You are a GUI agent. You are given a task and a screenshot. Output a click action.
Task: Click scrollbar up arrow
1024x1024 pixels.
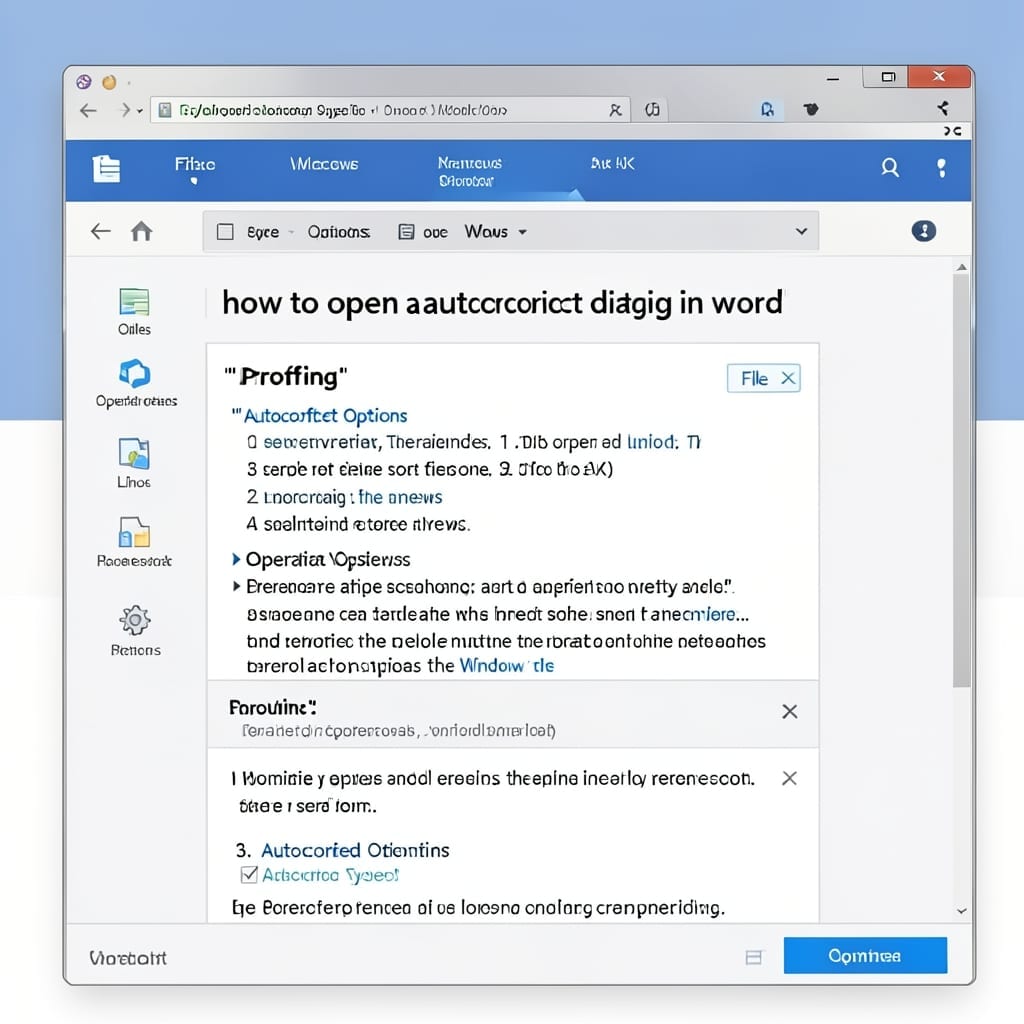[x=961, y=267]
